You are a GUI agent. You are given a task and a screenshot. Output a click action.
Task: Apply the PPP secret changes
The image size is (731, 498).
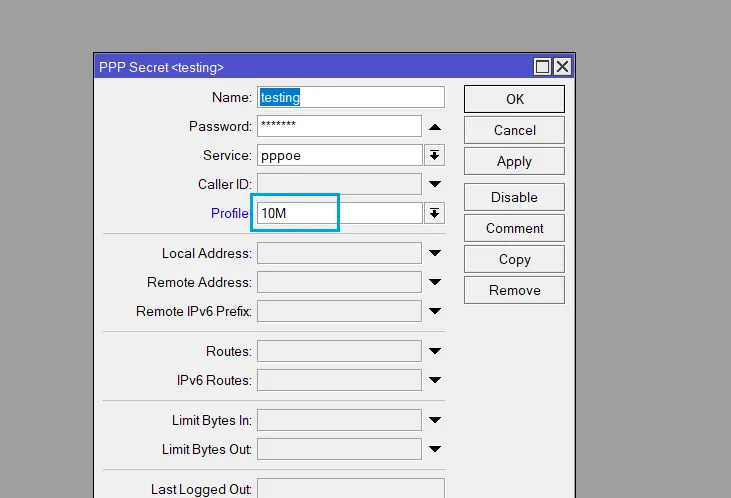(x=514, y=161)
